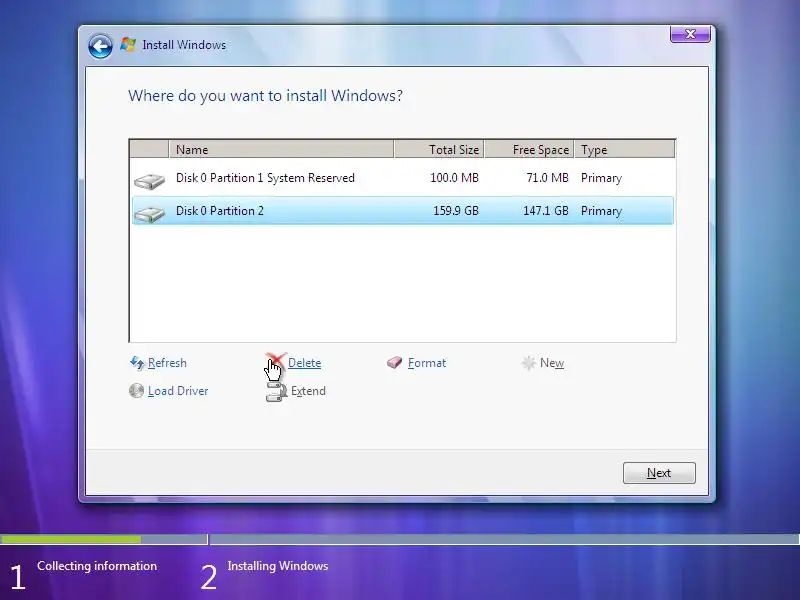The image size is (800, 600).
Task: Click the Delete link
Action: [305, 363]
